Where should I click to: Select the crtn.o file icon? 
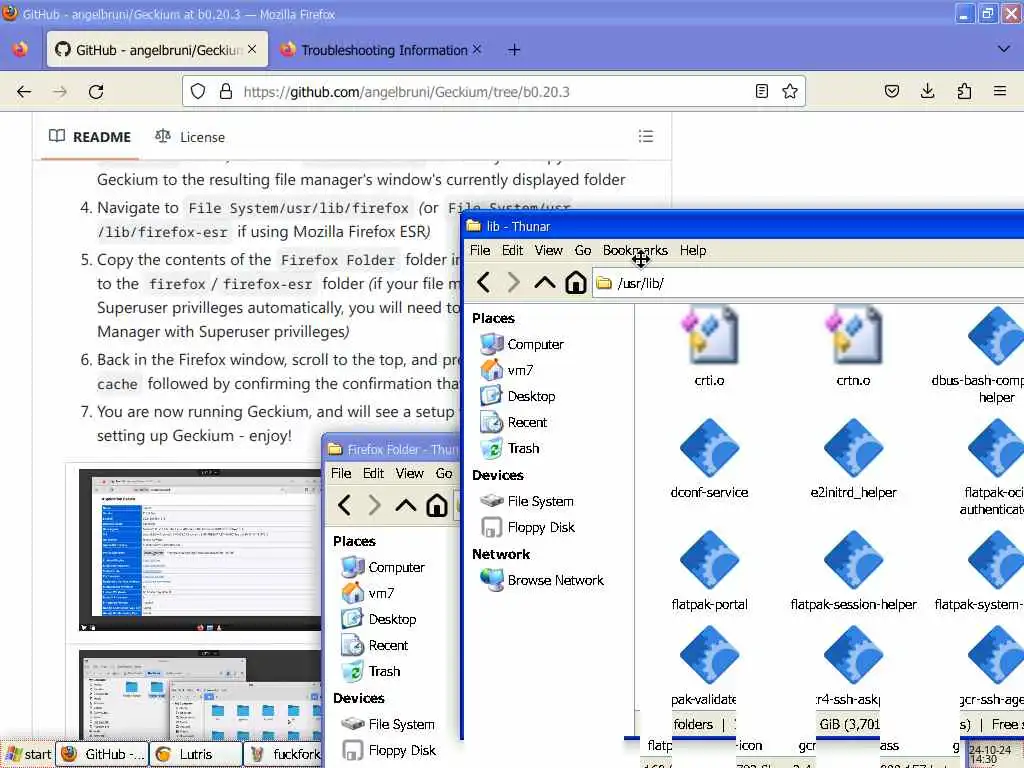click(x=853, y=336)
